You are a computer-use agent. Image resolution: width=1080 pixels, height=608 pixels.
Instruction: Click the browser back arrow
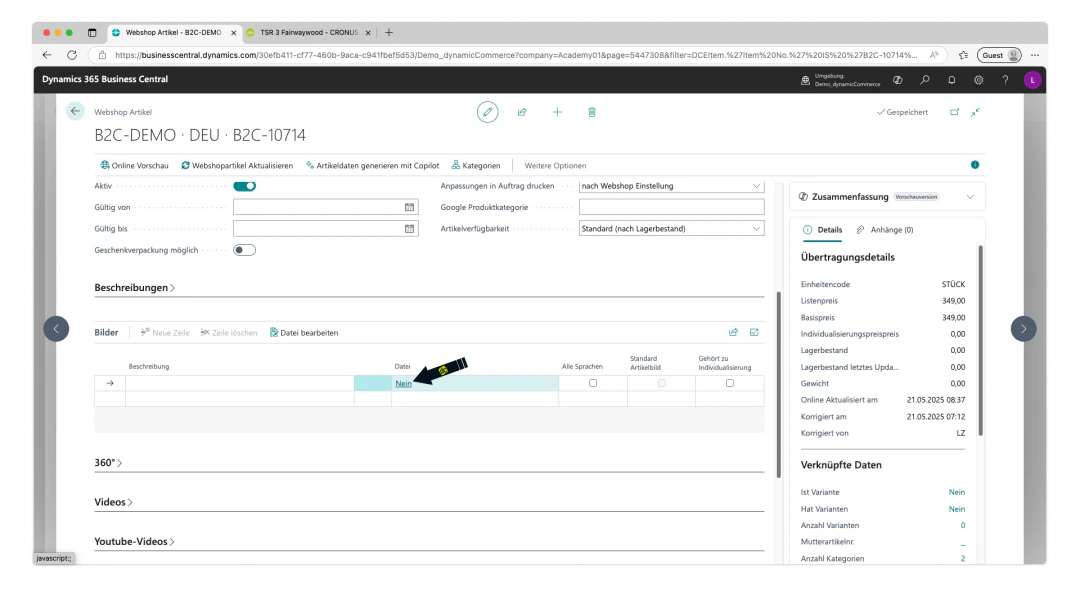pyautogui.click(x=47, y=55)
